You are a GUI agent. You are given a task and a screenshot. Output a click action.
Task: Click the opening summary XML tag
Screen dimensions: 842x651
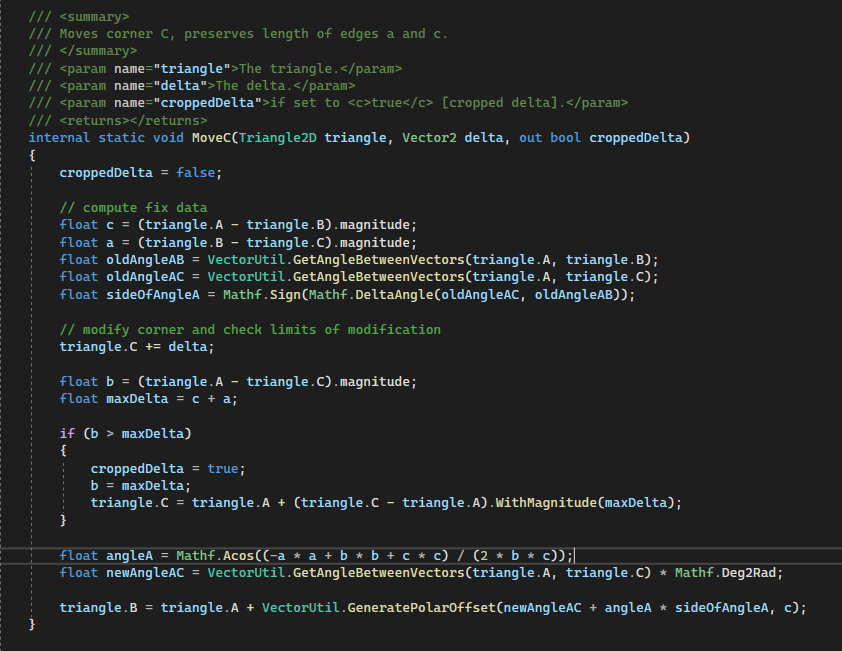point(94,17)
